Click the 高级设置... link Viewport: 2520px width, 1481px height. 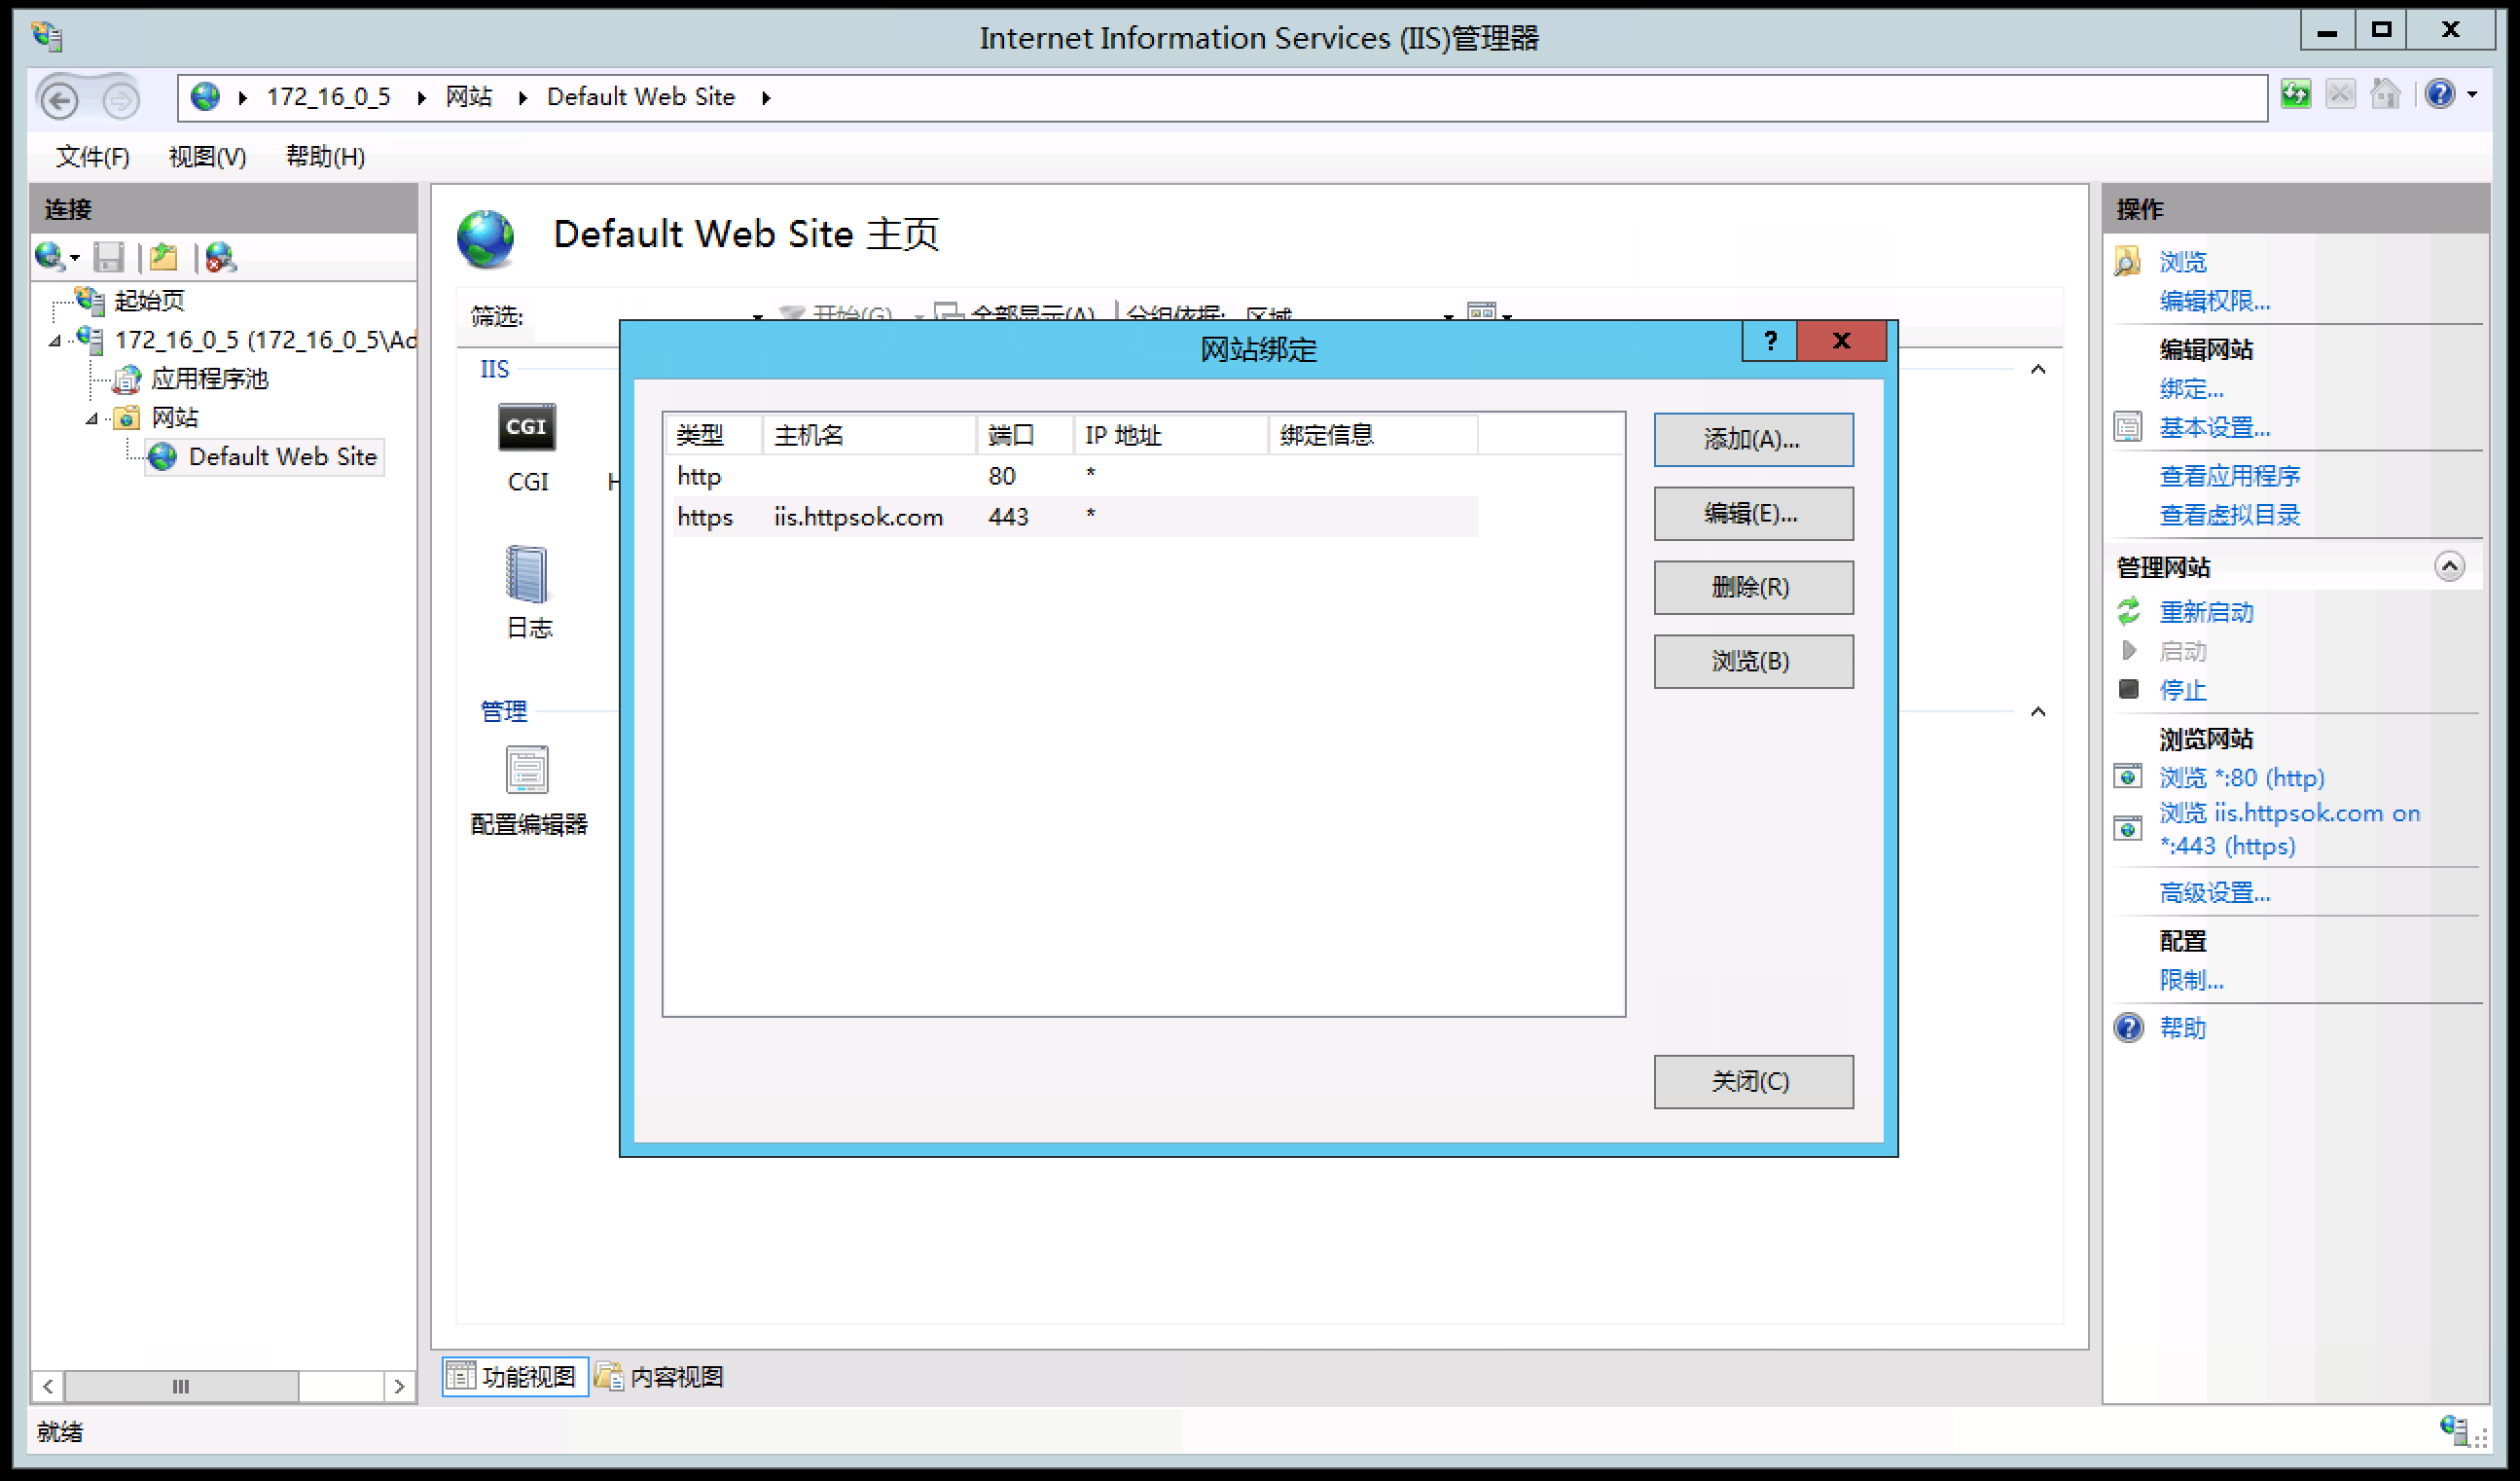coord(2214,893)
